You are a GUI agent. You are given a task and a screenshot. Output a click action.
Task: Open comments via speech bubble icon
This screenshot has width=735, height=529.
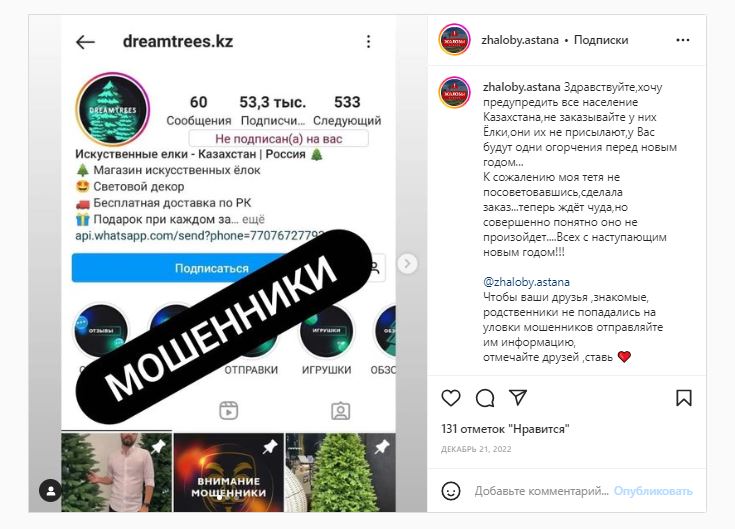coord(485,398)
